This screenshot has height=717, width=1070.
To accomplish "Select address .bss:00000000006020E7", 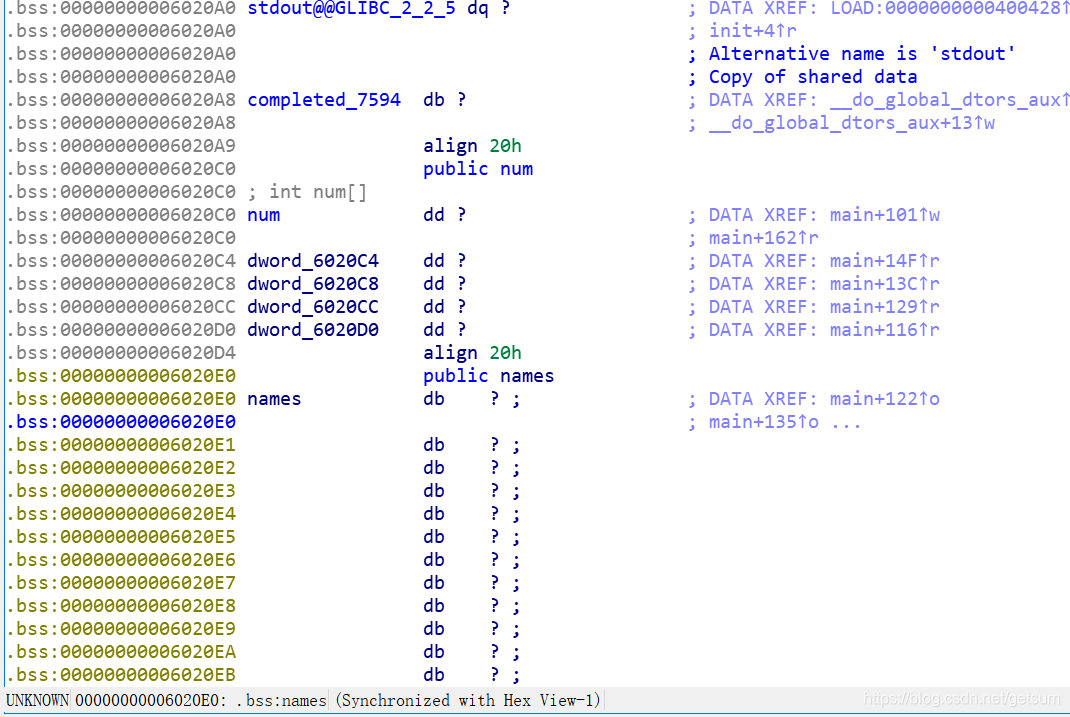I will [x=121, y=583].
